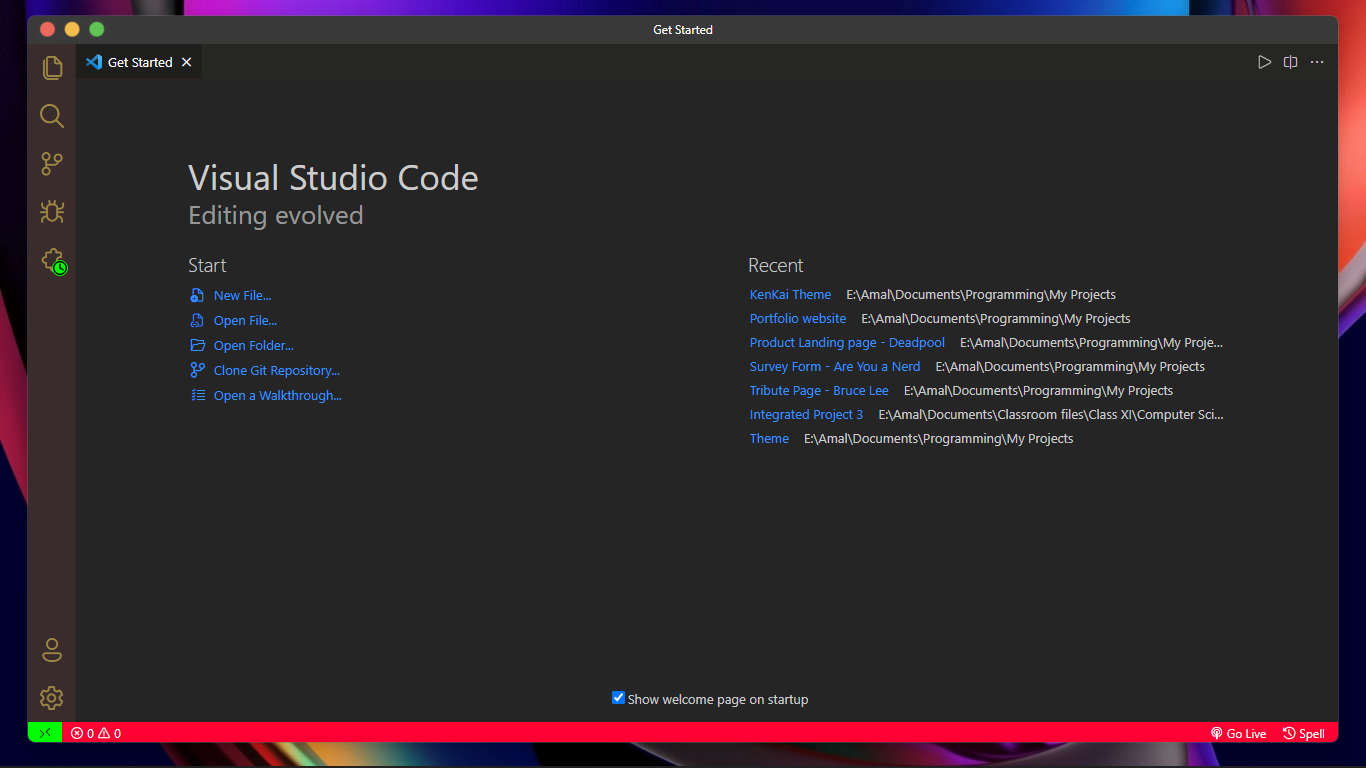Open recent project named Theme

(769, 438)
